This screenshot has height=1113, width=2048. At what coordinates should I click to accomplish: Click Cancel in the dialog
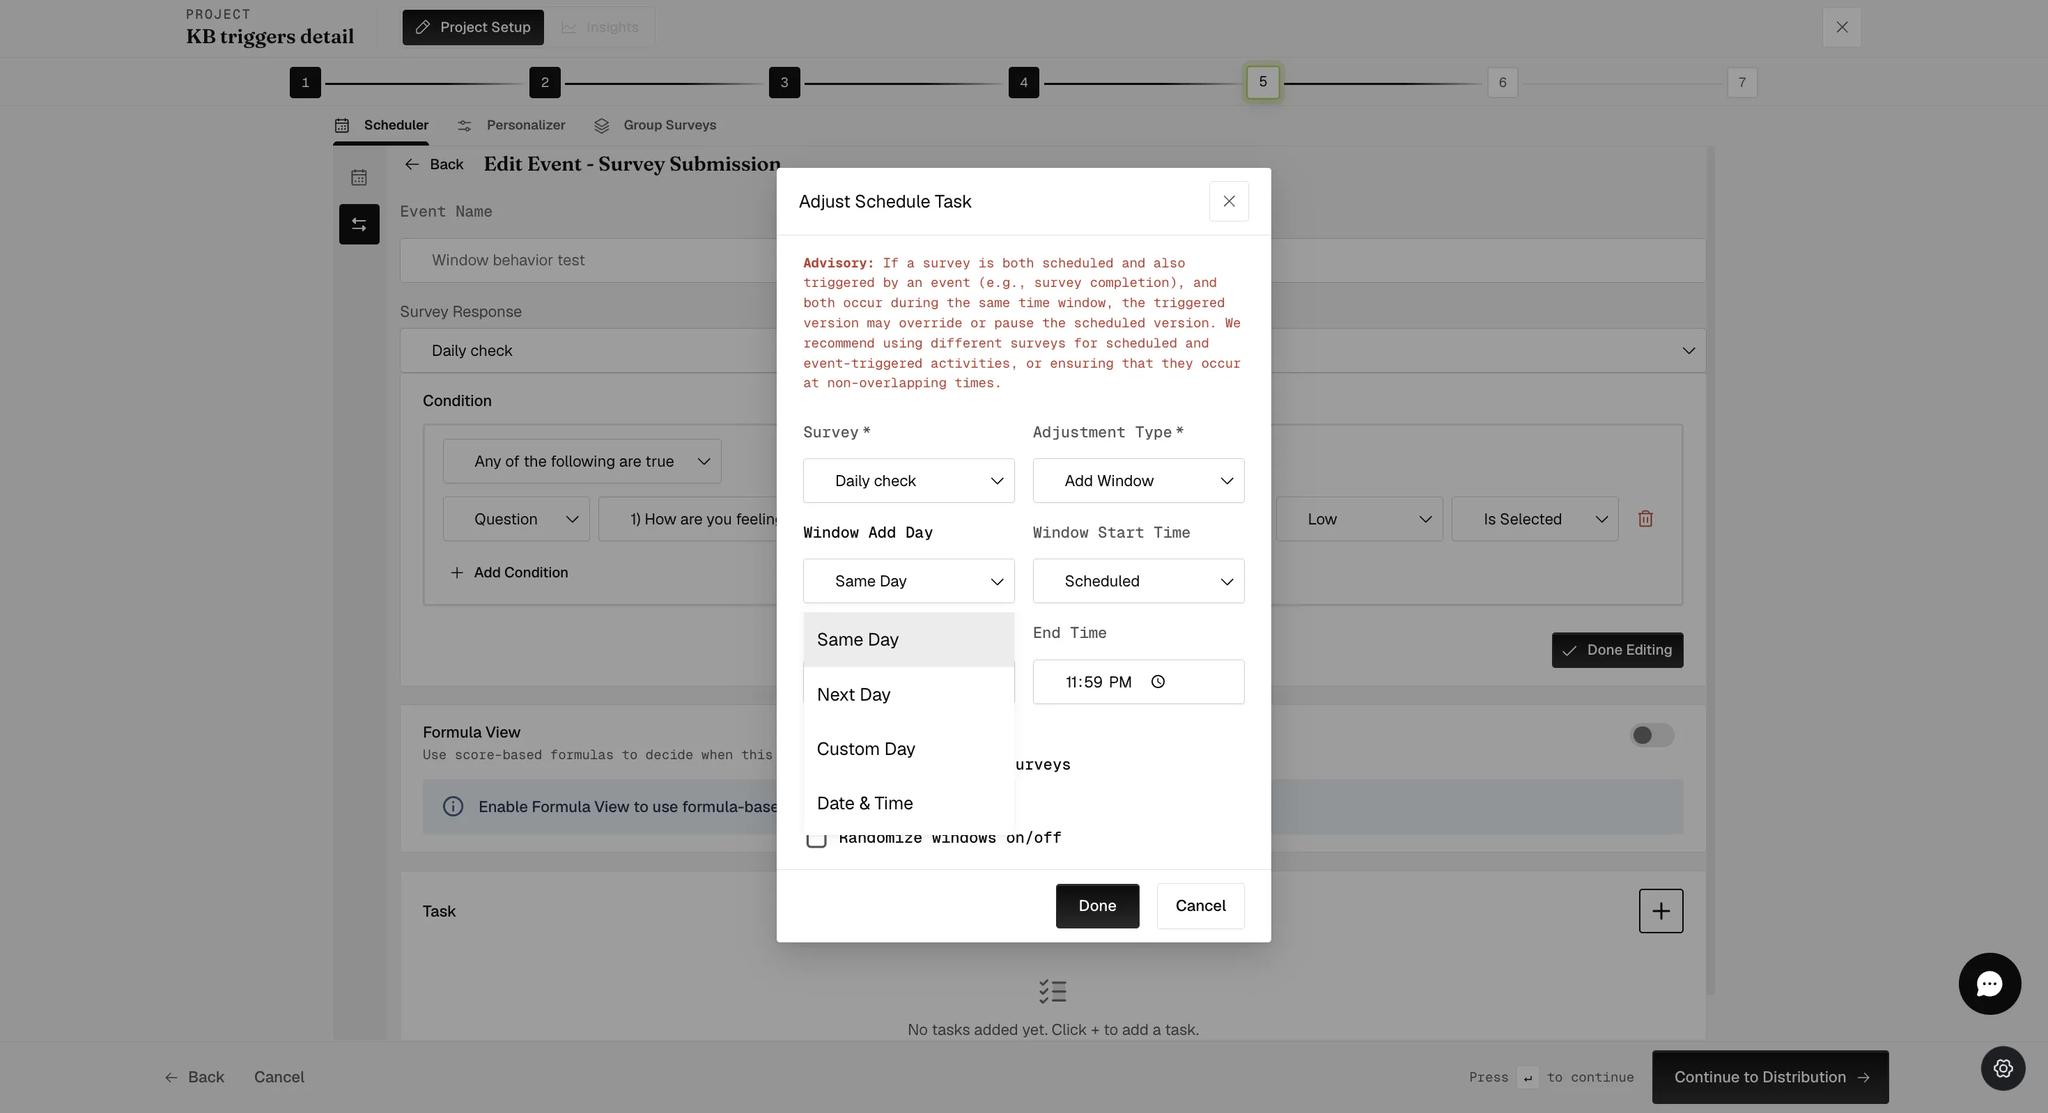point(1200,906)
